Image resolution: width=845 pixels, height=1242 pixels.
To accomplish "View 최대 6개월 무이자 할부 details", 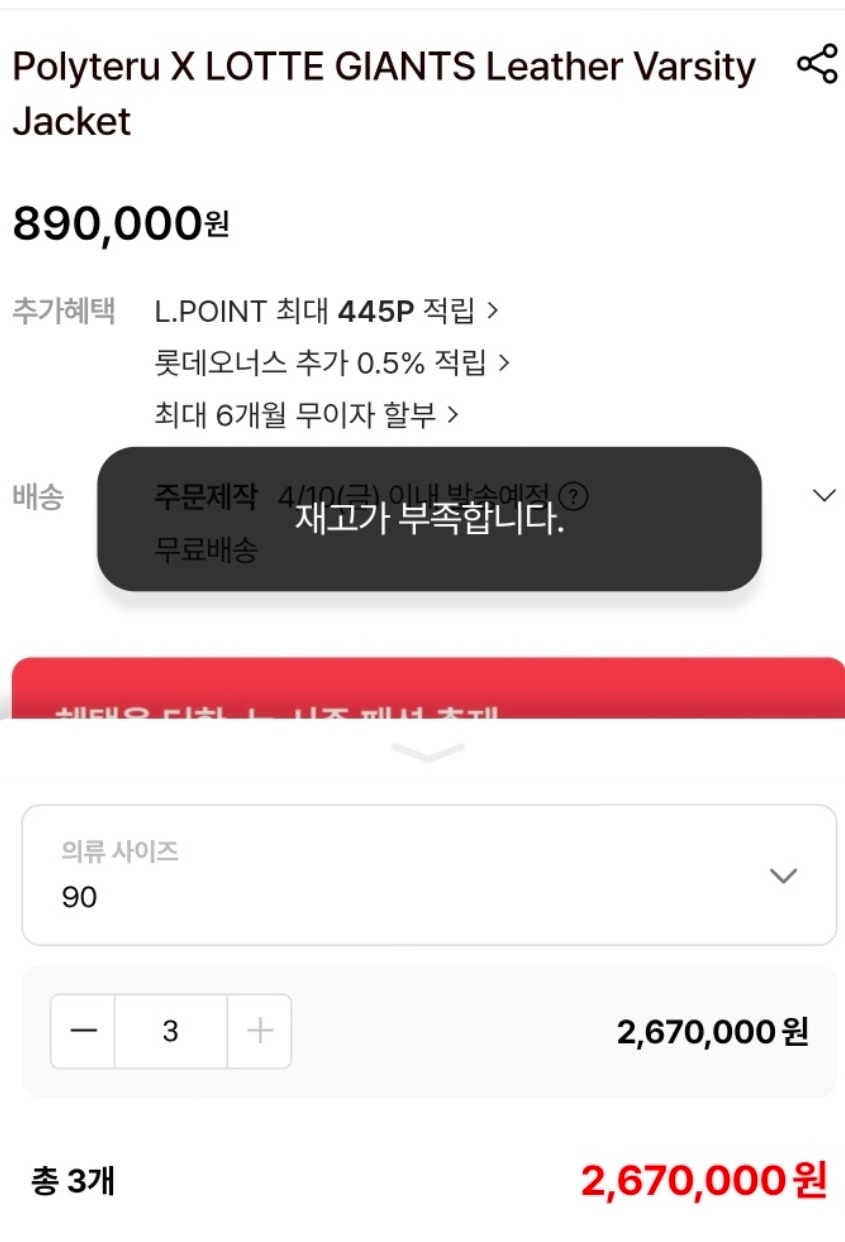I will click(306, 414).
